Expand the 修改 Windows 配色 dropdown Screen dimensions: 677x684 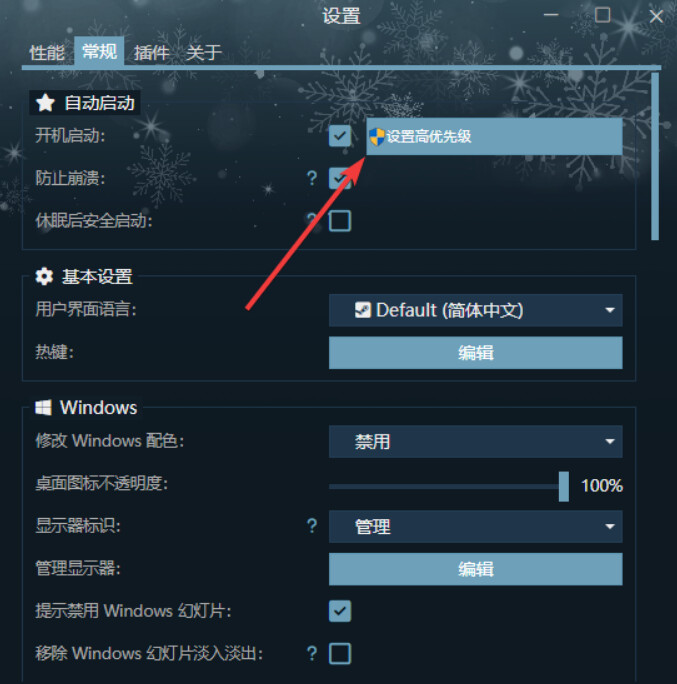pos(475,441)
